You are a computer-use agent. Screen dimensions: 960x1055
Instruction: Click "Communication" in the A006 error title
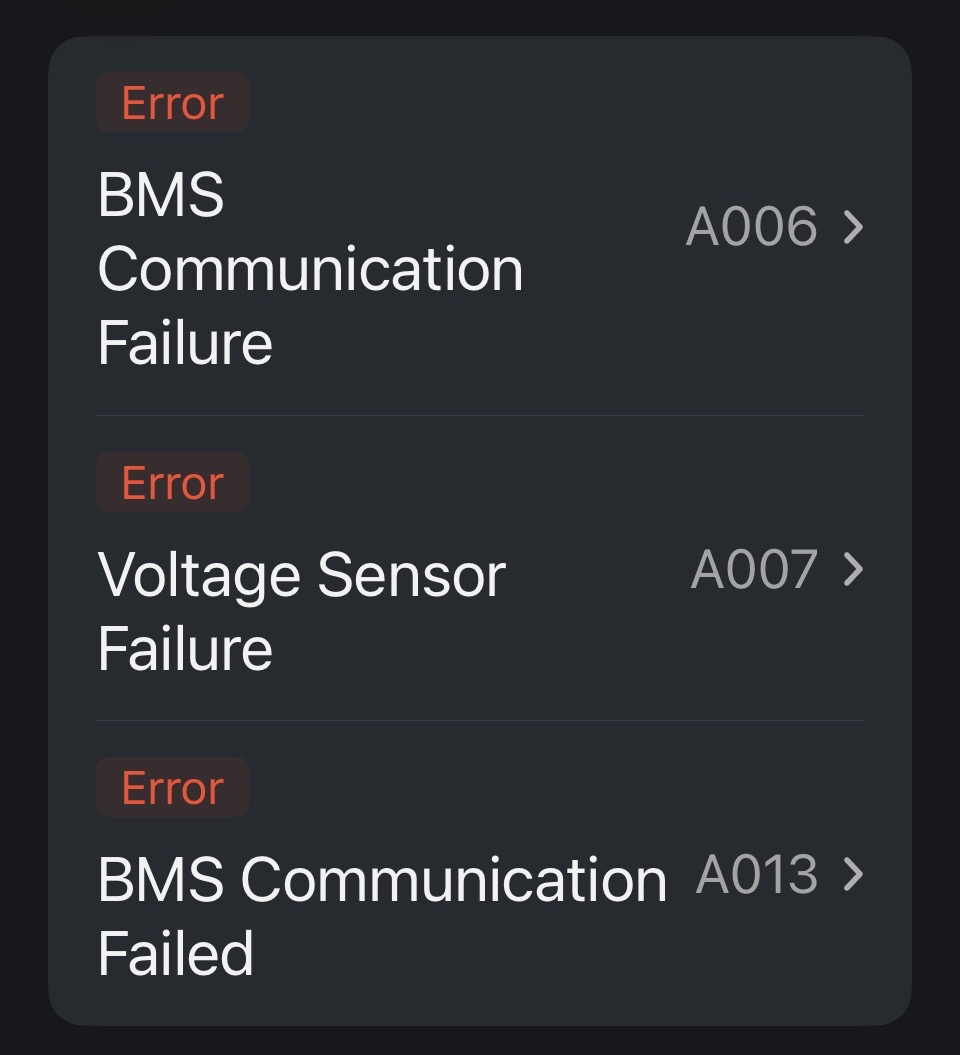point(310,269)
